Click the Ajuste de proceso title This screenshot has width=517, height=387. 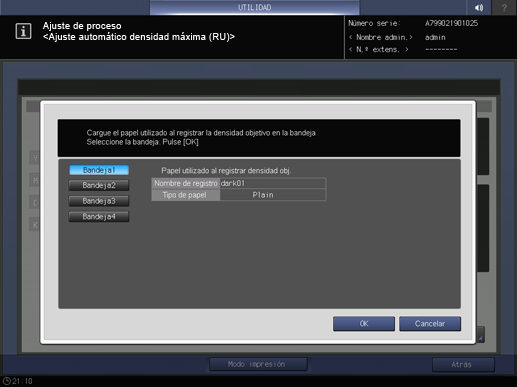pyautogui.click(x=82, y=26)
